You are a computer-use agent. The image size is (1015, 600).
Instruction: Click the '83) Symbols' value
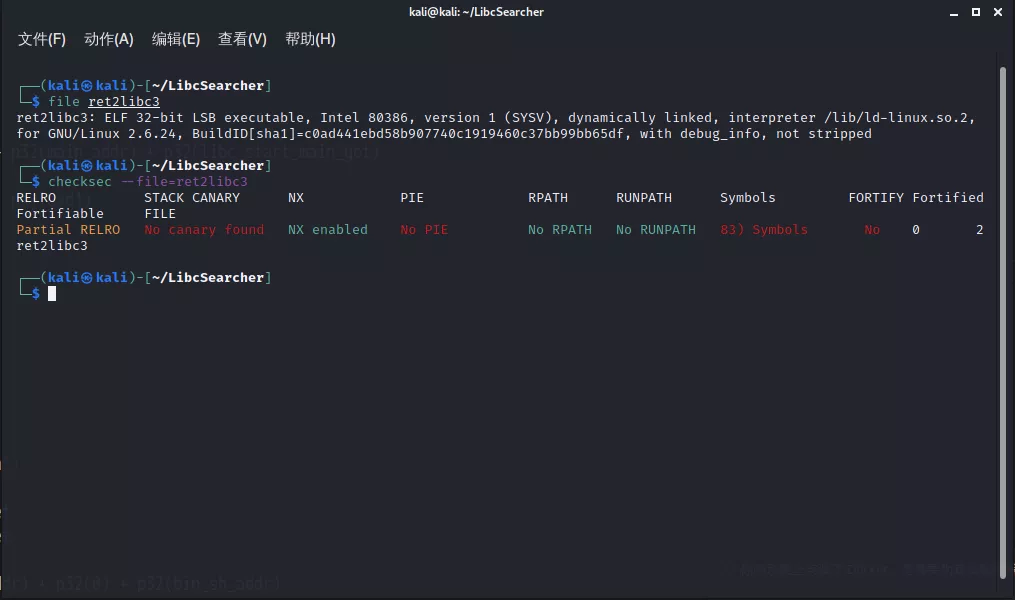click(x=764, y=230)
